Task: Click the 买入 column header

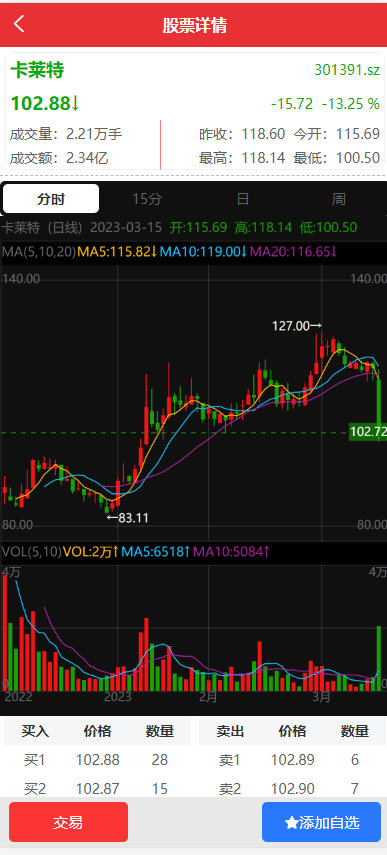Action: [x=35, y=731]
